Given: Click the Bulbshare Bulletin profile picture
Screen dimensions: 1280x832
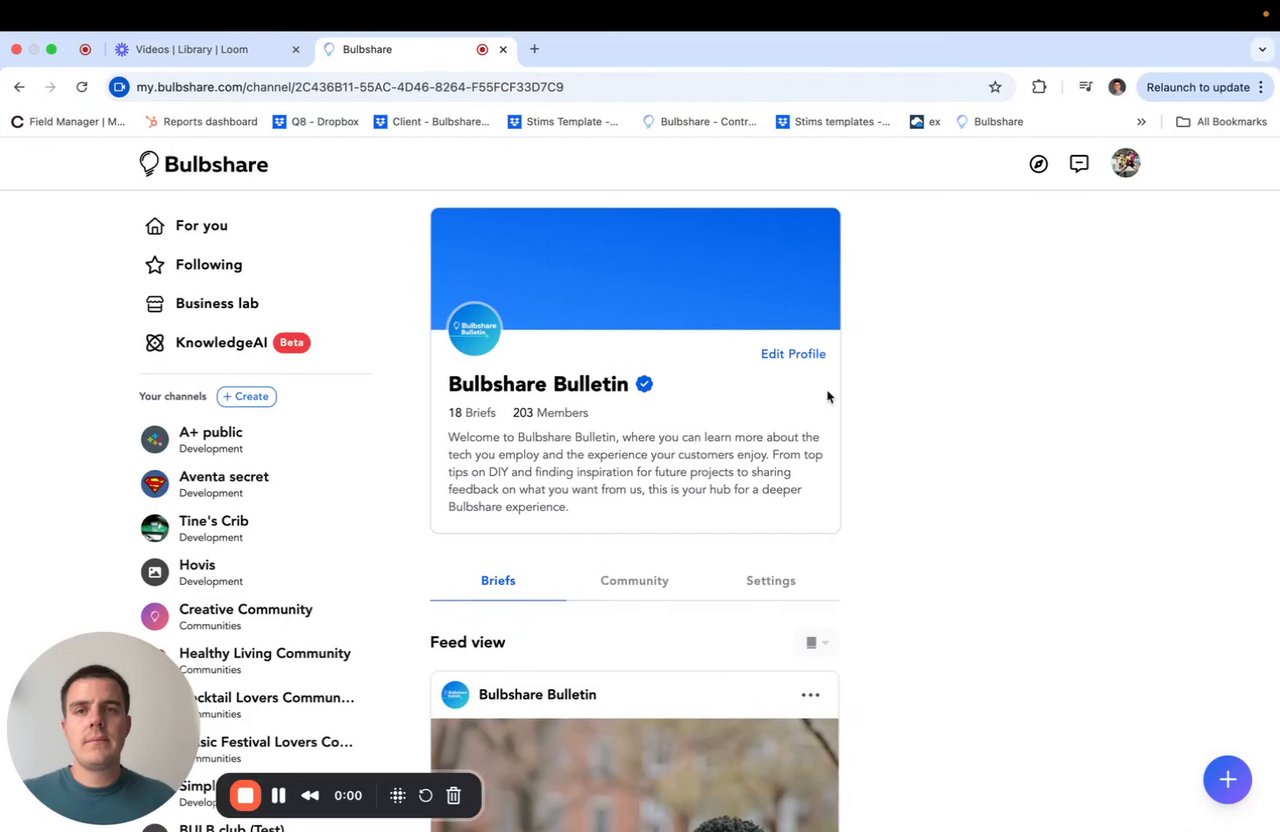Looking at the screenshot, I should point(474,329).
